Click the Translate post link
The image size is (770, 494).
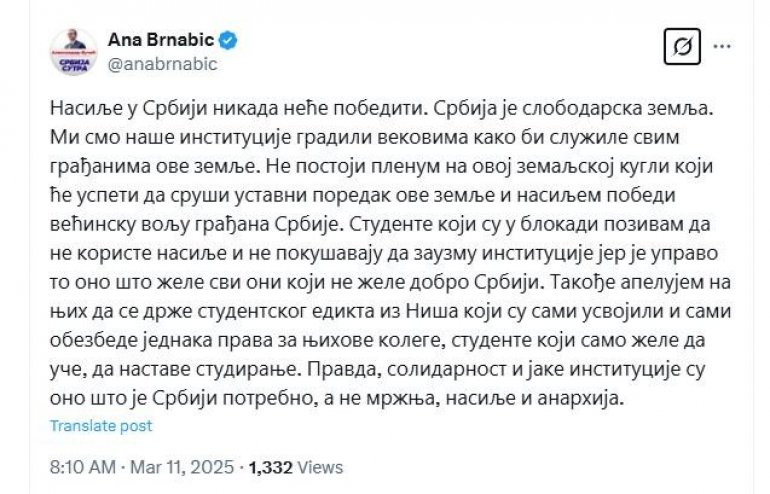[x=101, y=426]
